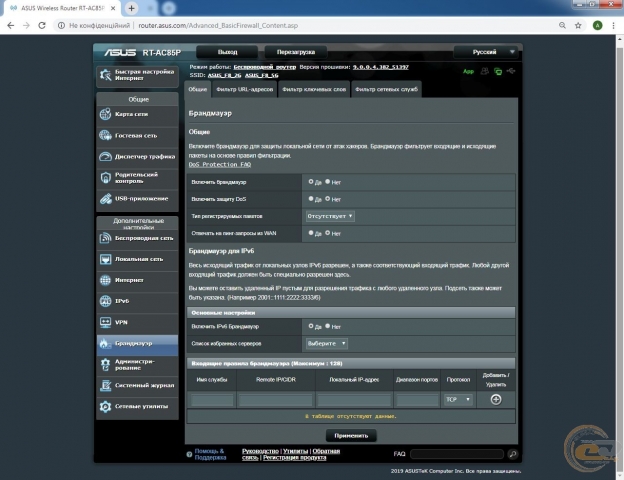
Task: Open USB-приложение icon
Action: [x=105, y=199]
